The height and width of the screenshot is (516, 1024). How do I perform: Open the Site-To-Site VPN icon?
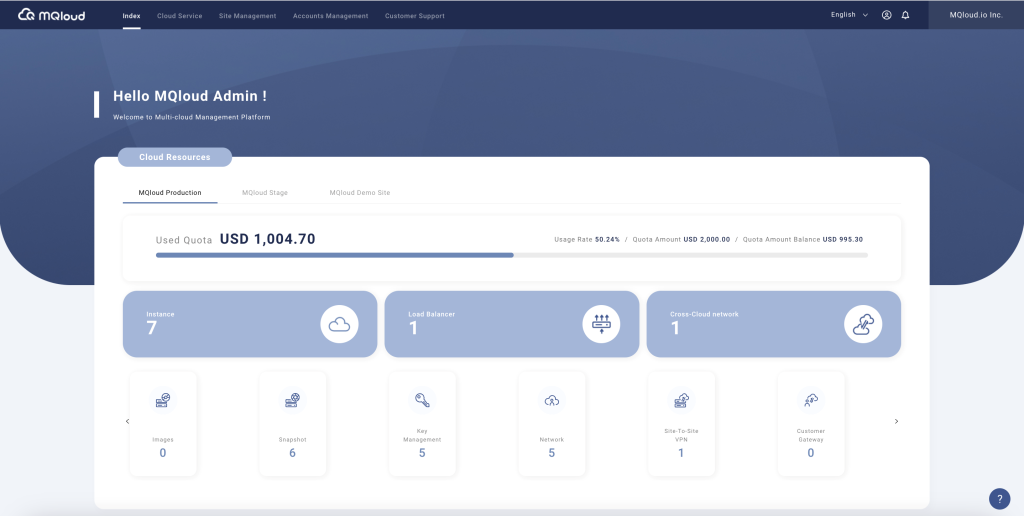click(x=681, y=401)
